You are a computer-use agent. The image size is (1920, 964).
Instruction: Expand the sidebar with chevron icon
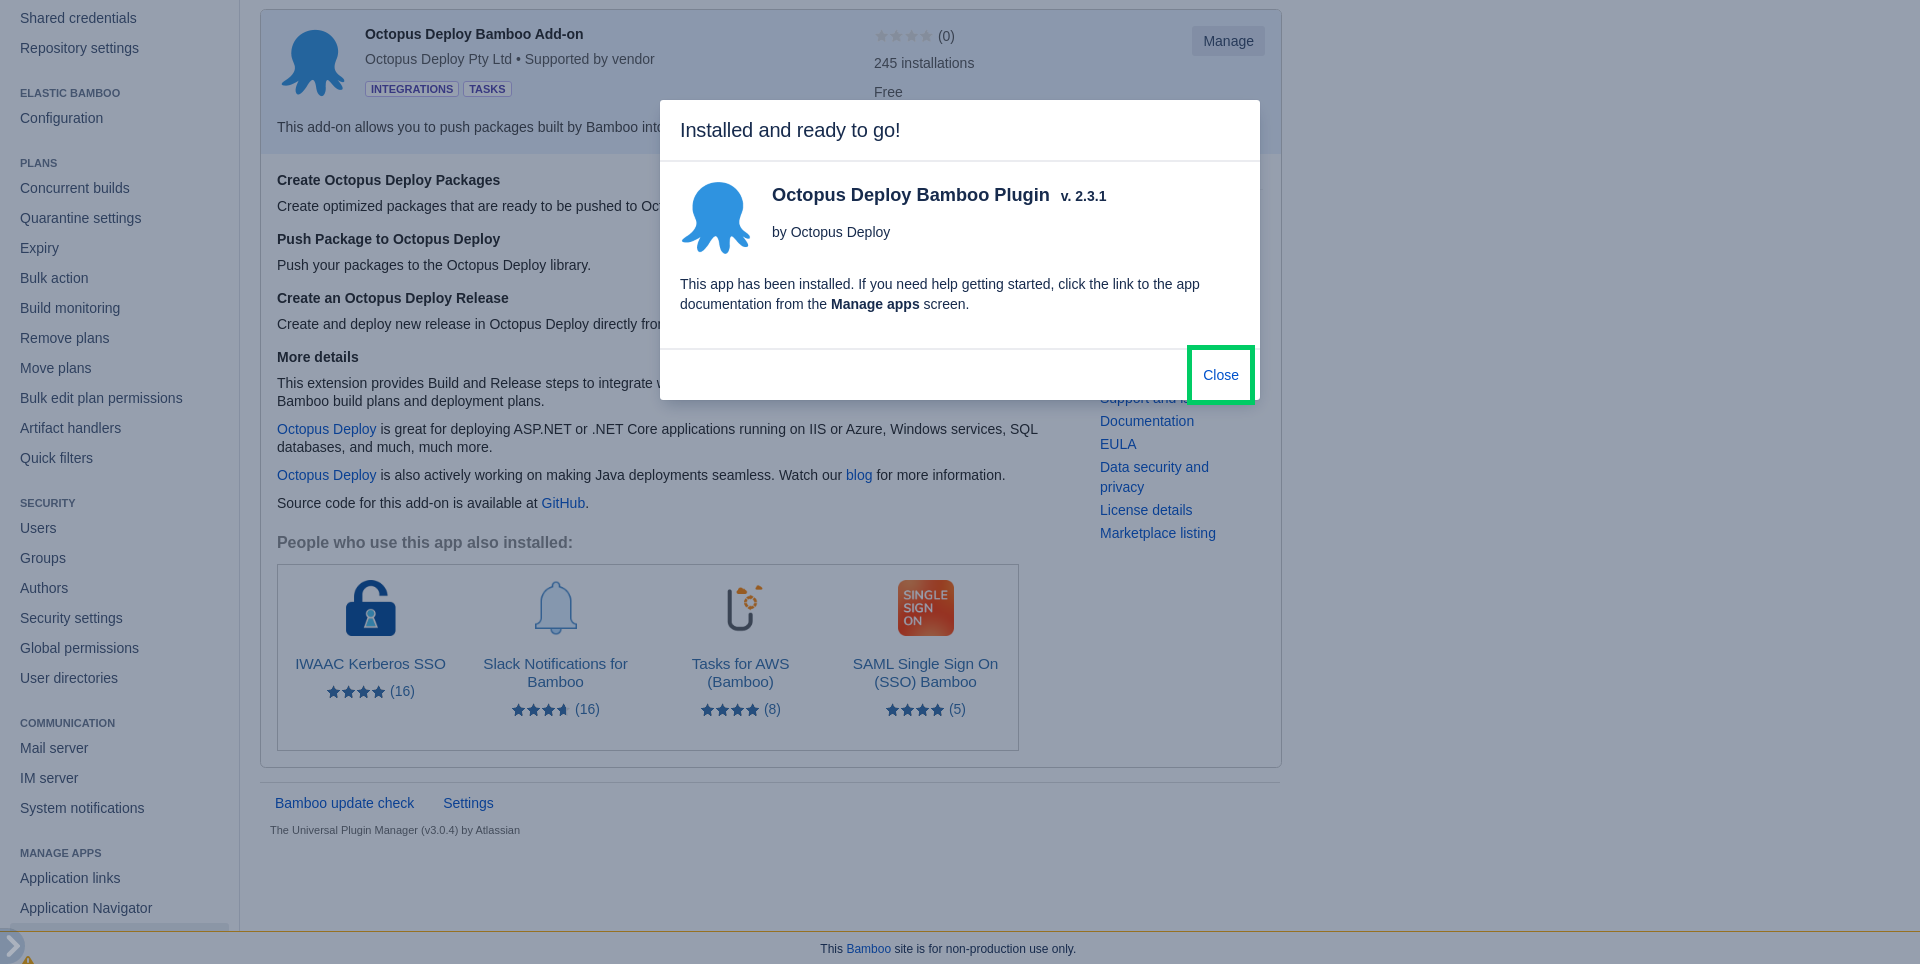click(x=12, y=945)
